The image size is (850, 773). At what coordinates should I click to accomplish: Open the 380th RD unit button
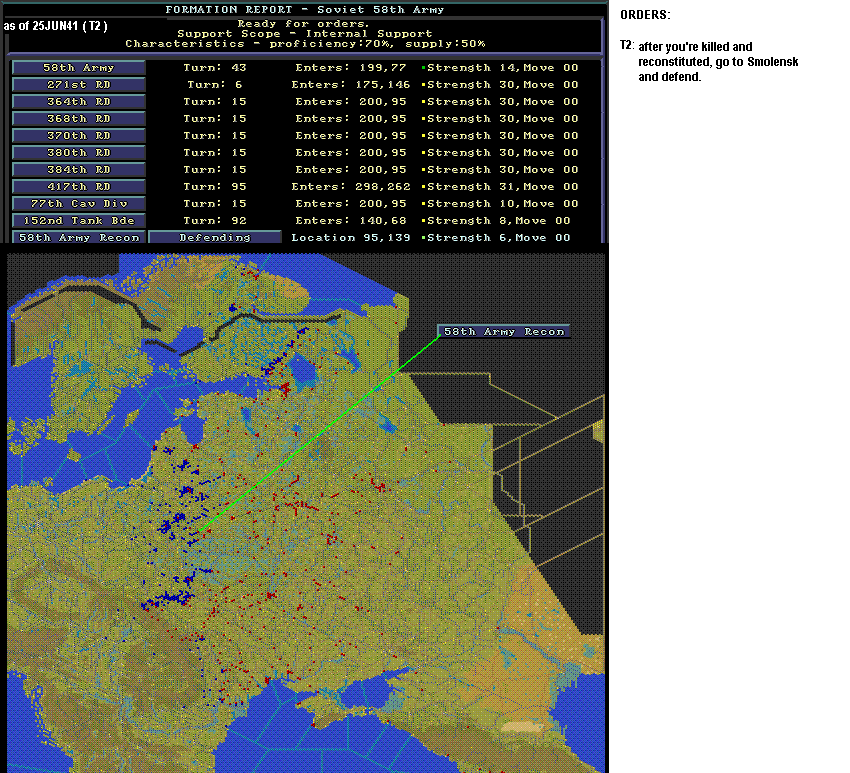(79, 153)
